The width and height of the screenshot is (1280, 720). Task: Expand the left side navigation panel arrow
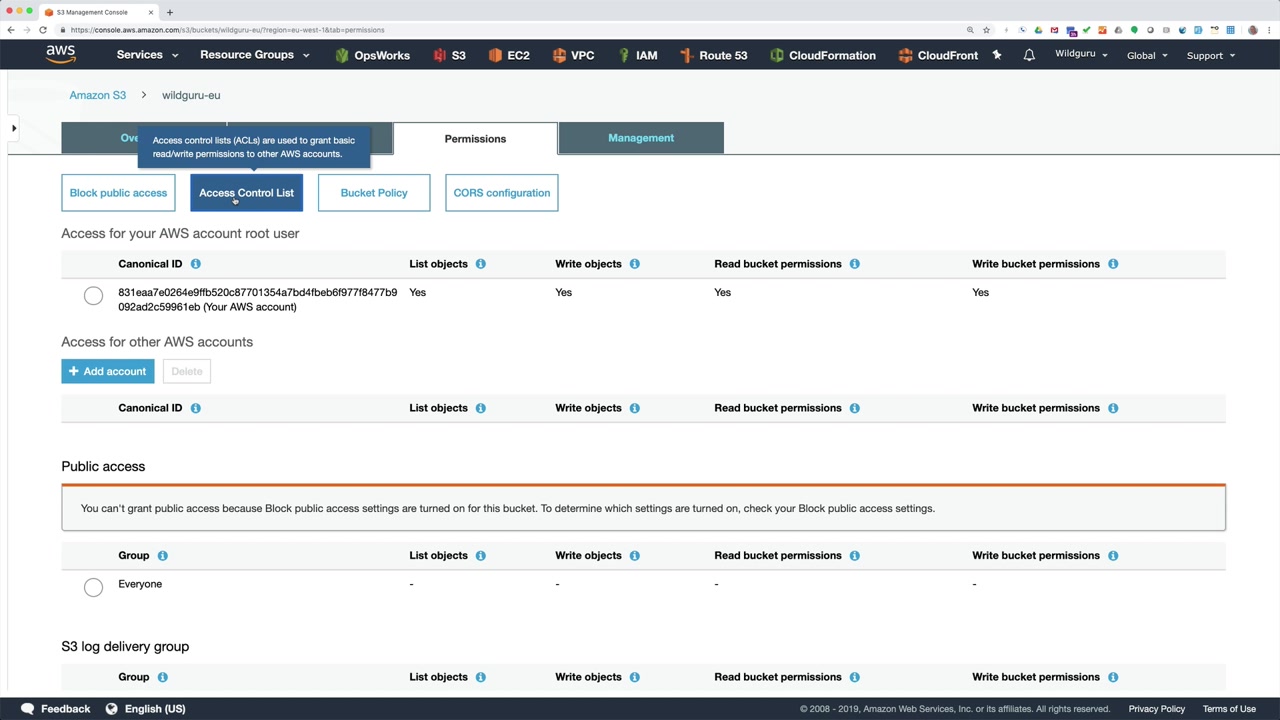(x=14, y=128)
